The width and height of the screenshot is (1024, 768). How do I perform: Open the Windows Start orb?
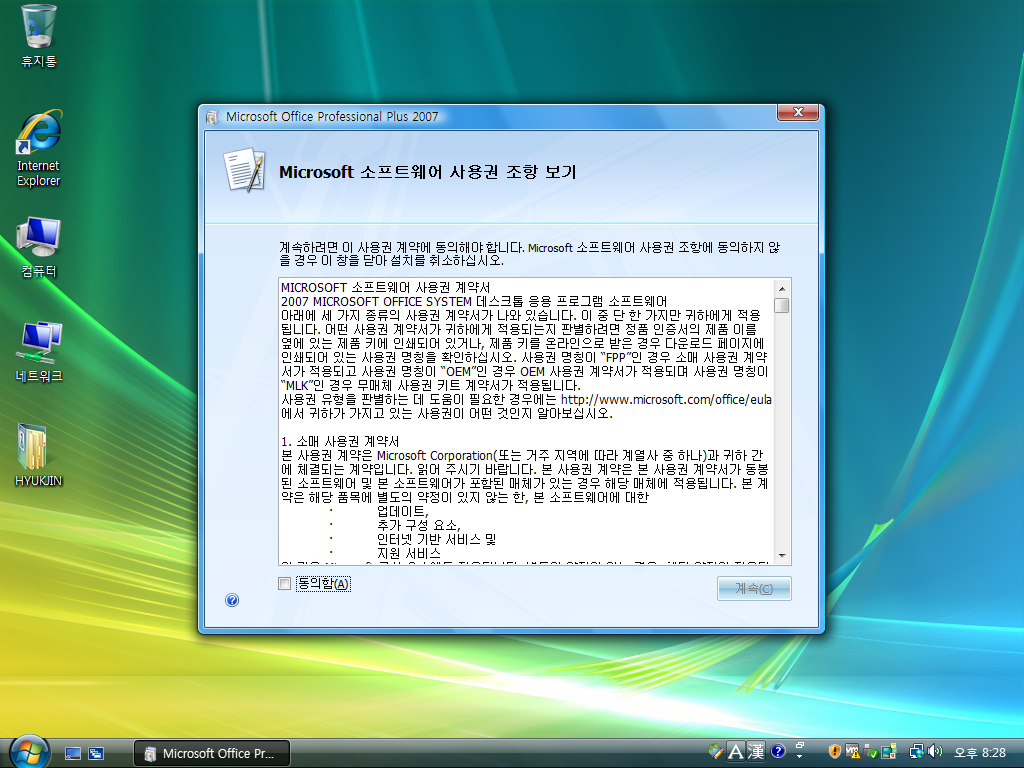point(29,752)
